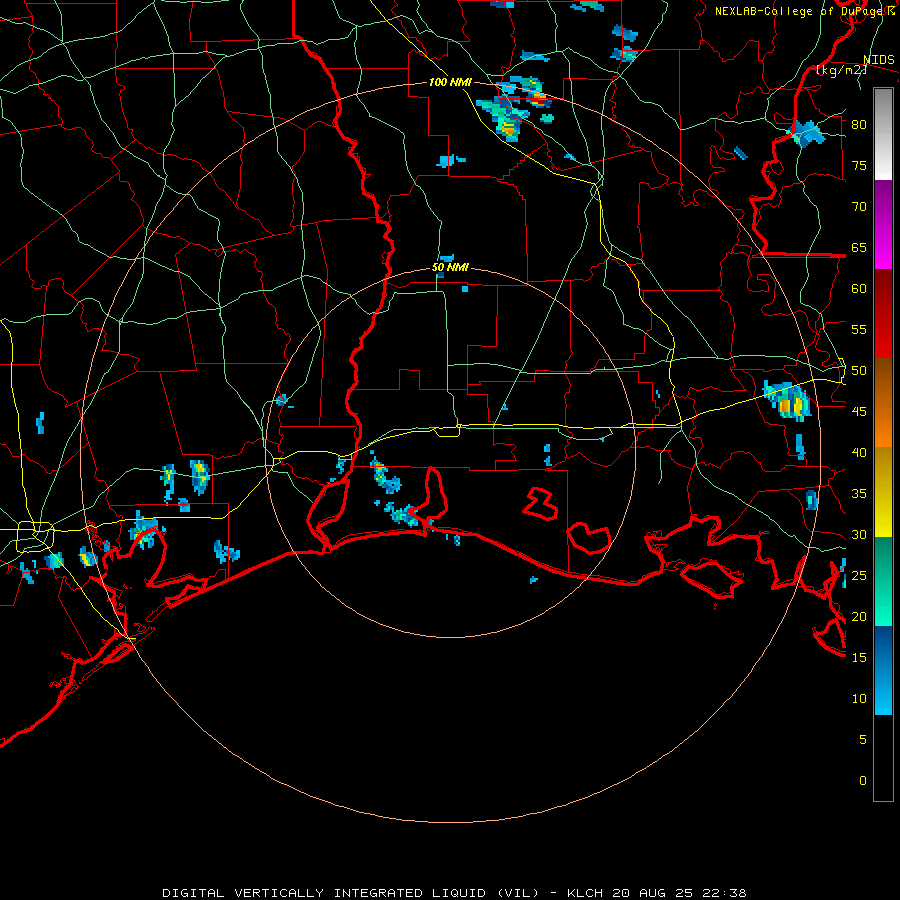Click the red-core storm cell near the 100 NMI label
The width and height of the screenshot is (900, 900).
(539, 100)
